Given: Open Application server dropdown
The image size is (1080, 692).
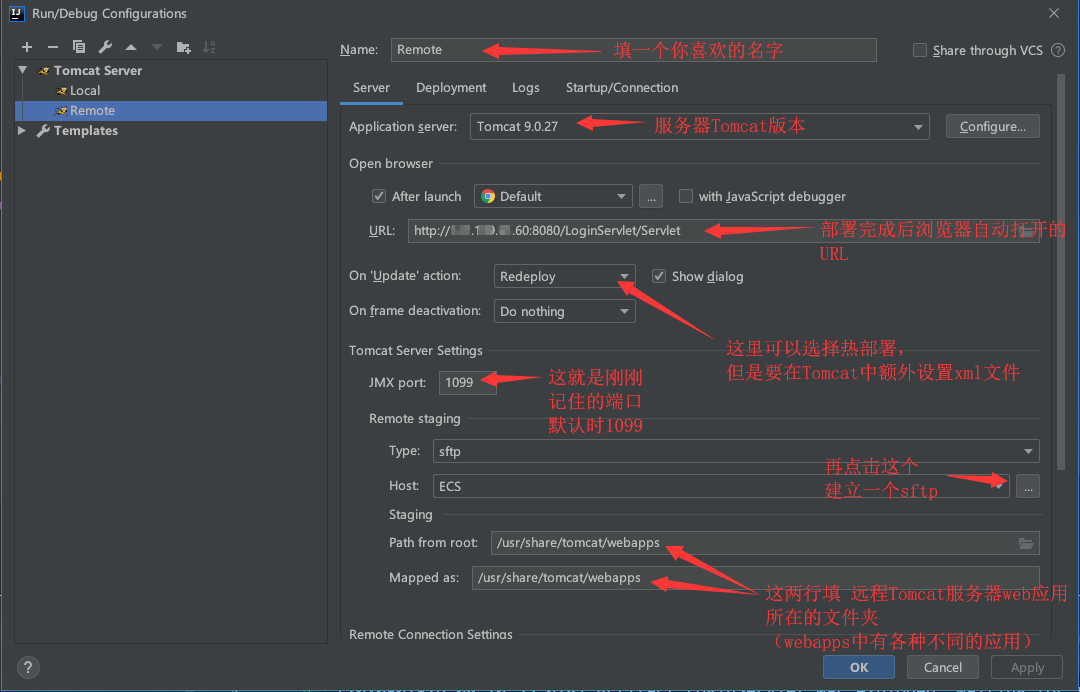Looking at the screenshot, I should [x=699, y=127].
